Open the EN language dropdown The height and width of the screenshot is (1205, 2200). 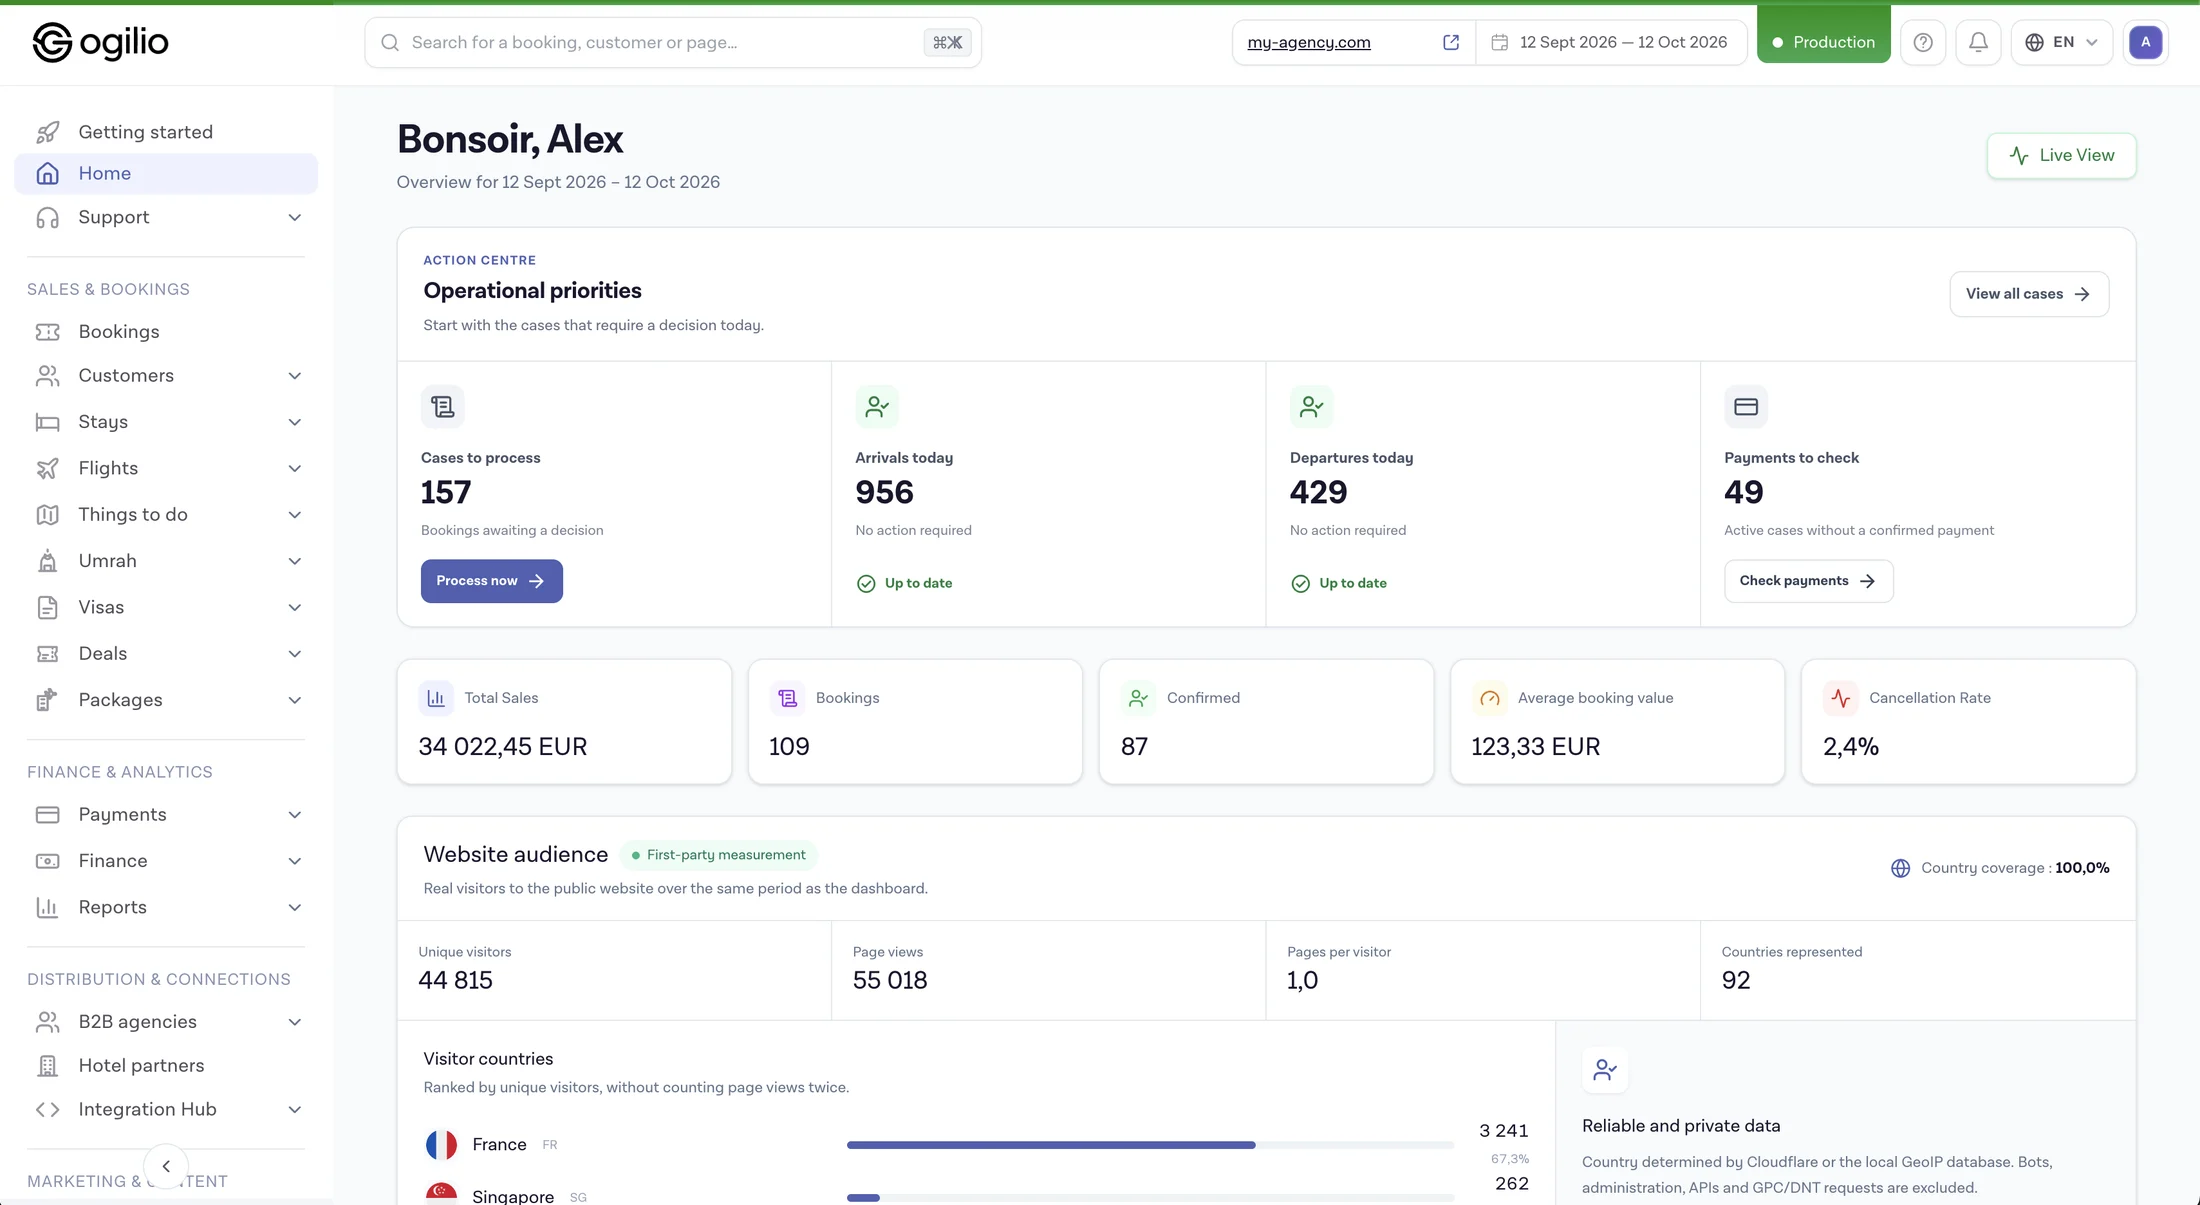tap(2061, 42)
